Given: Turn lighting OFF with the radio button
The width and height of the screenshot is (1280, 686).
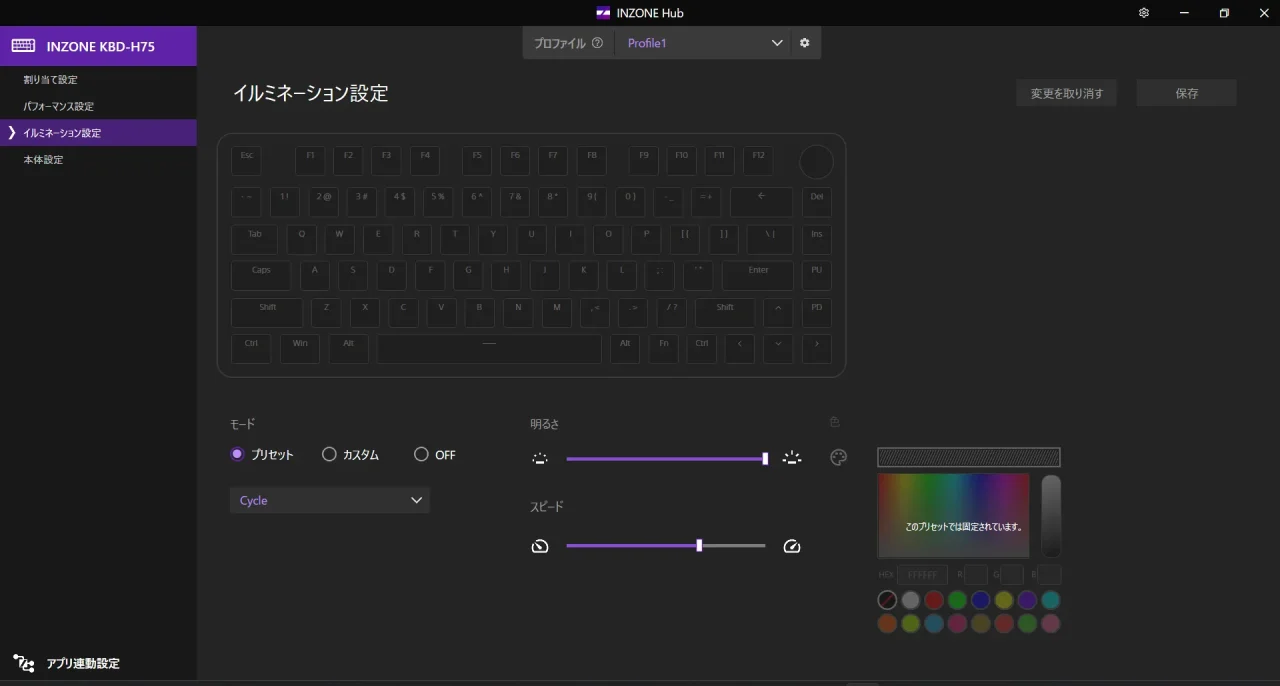Looking at the screenshot, I should pyautogui.click(x=421, y=454).
